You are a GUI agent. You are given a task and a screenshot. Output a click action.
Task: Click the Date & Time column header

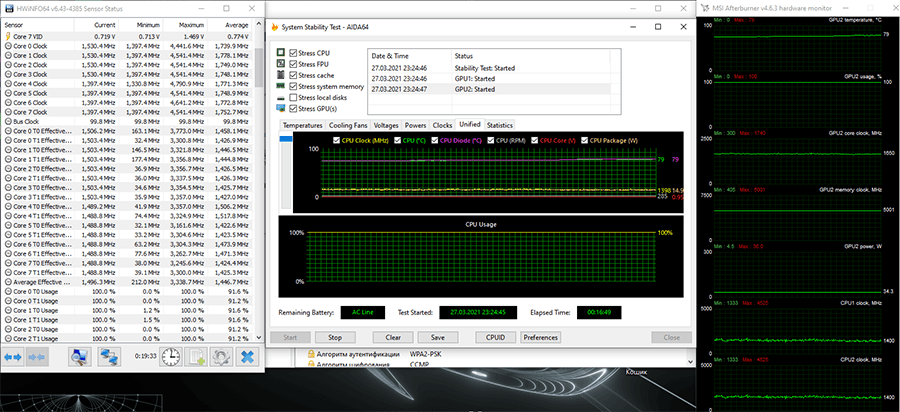click(x=409, y=56)
